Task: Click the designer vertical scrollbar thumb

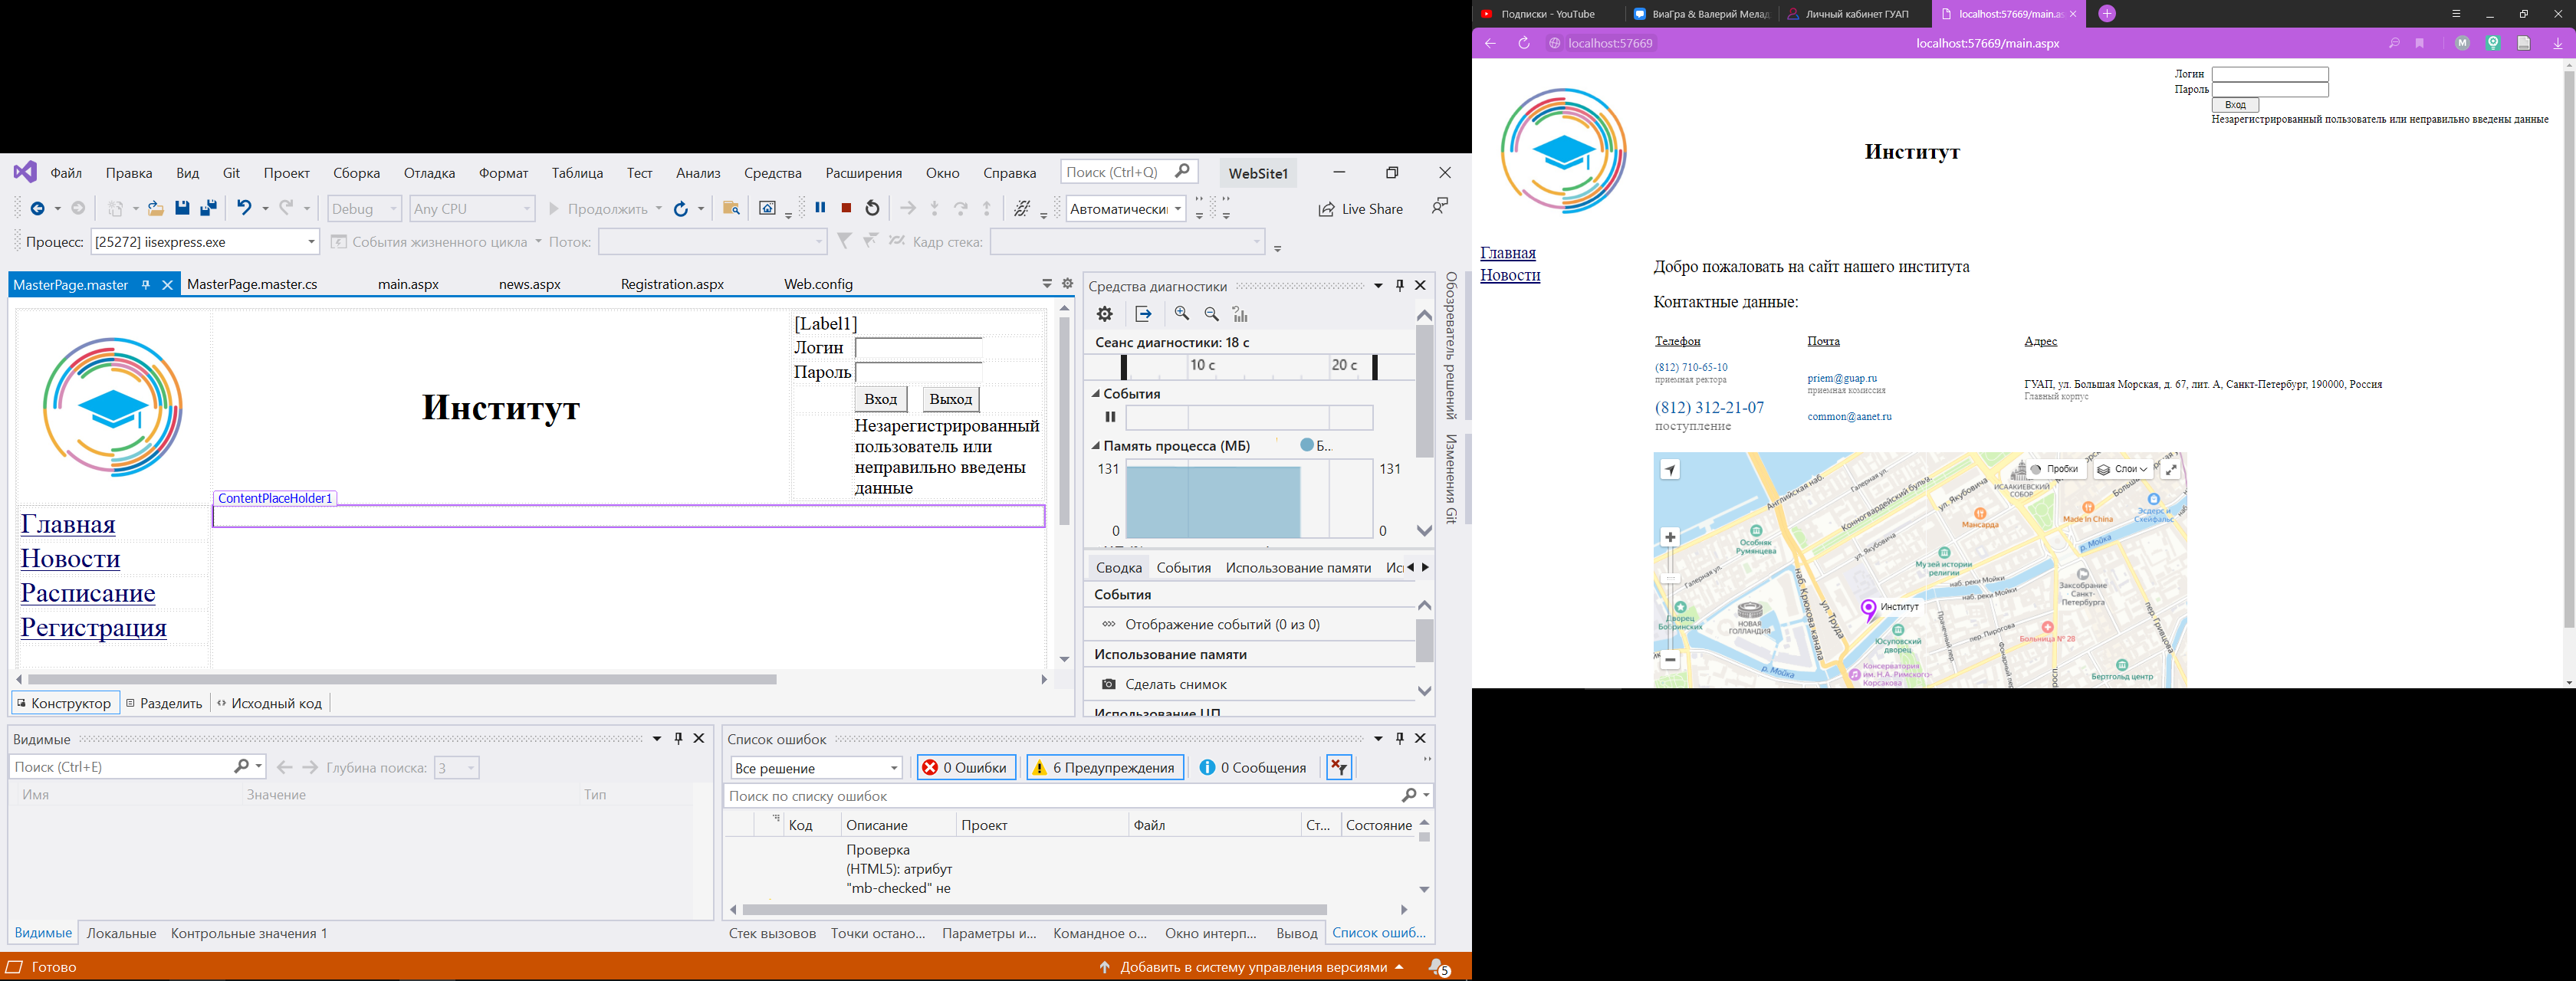Action: coord(1064,420)
